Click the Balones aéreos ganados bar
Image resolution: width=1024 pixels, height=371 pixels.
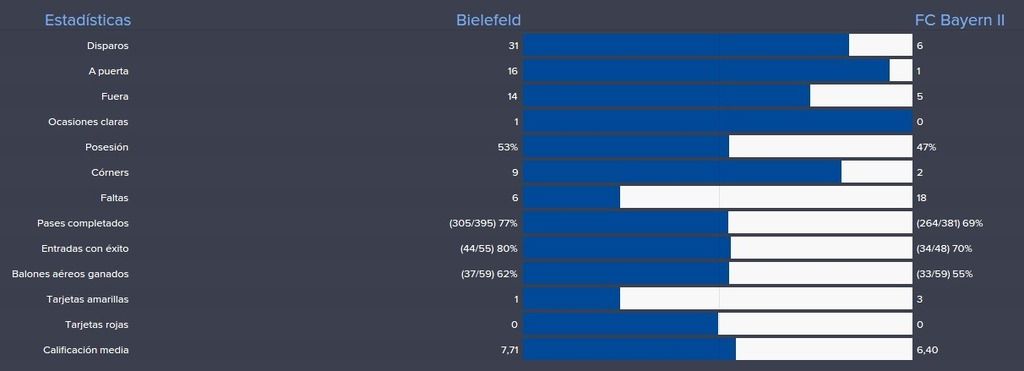pyautogui.click(x=718, y=274)
